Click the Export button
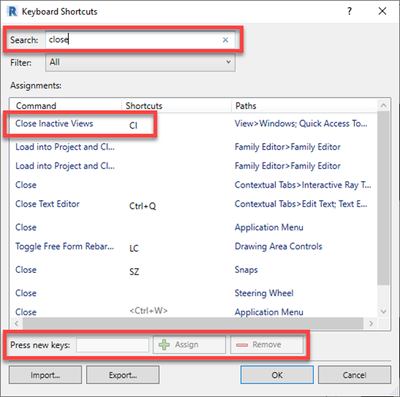This screenshot has width=400, height=397. pos(123,375)
